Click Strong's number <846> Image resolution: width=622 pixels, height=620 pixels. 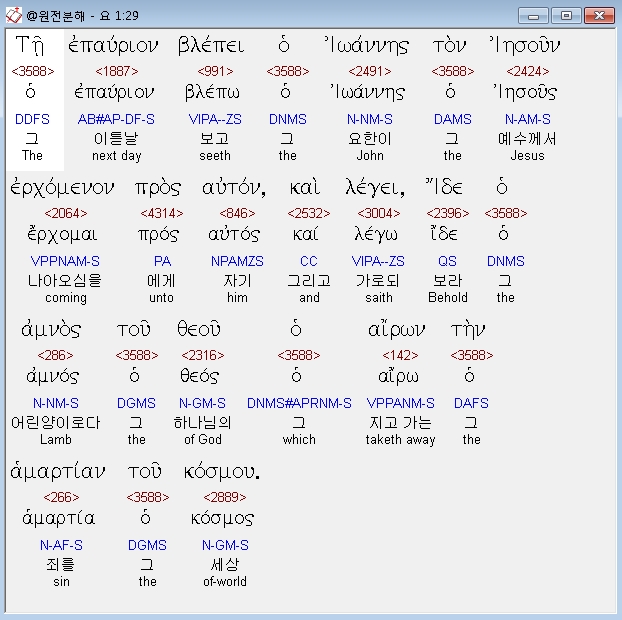pos(237,213)
